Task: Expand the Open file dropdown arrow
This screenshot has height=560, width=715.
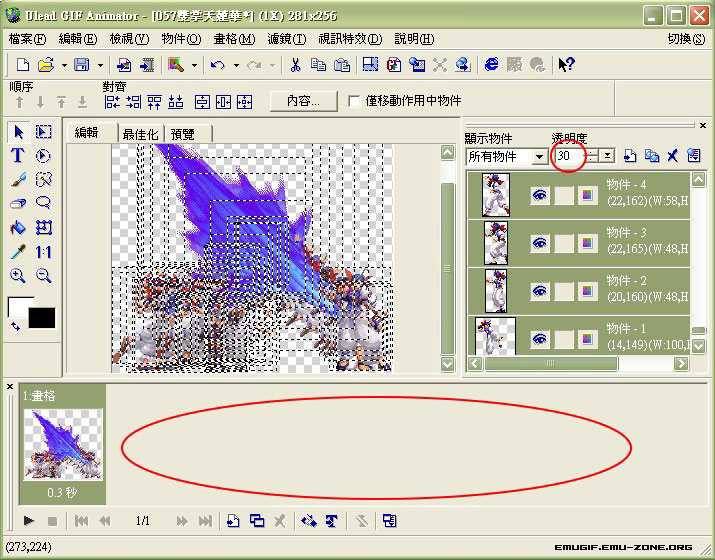Action: (64, 65)
